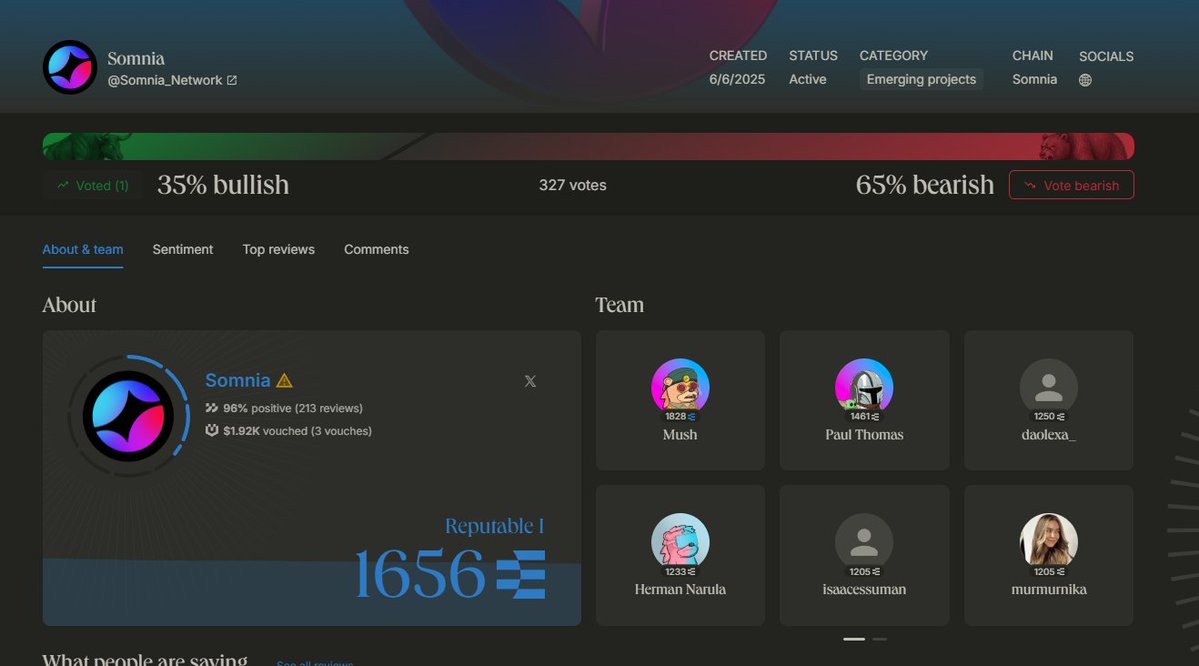Click the '327 votes' count
The width and height of the screenshot is (1199, 666).
(573, 185)
